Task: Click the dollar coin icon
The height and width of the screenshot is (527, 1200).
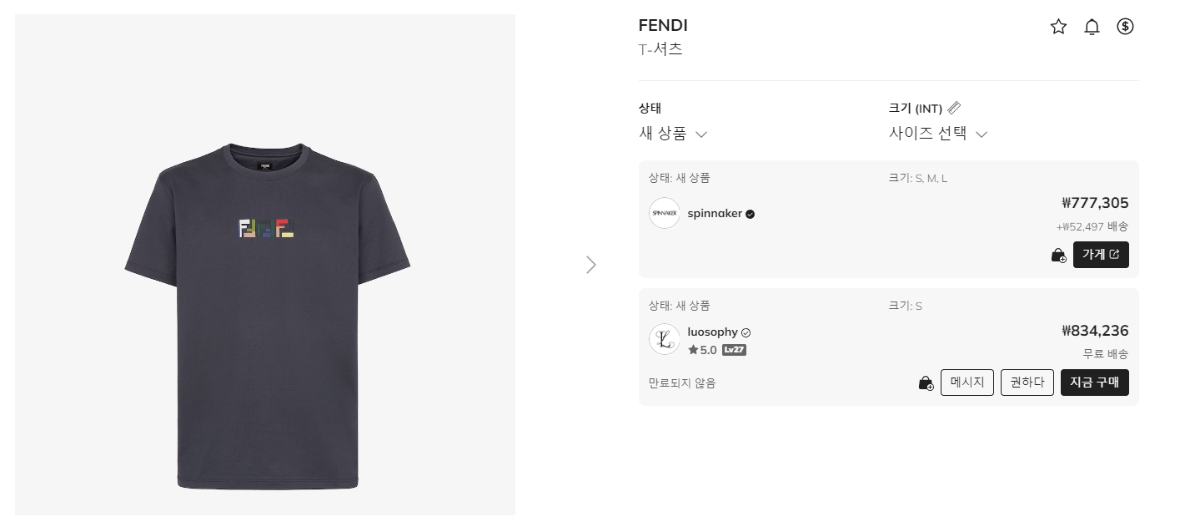Action: click(x=1125, y=27)
